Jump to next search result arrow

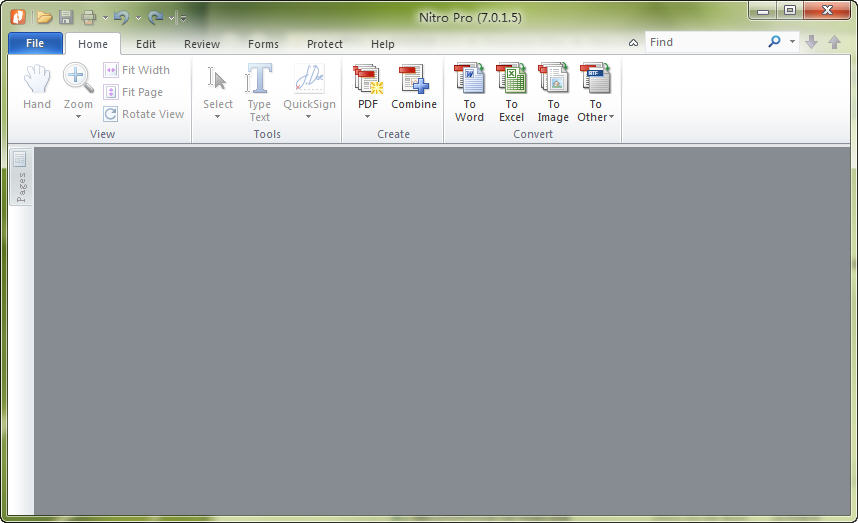pyautogui.click(x=811, y=42)
